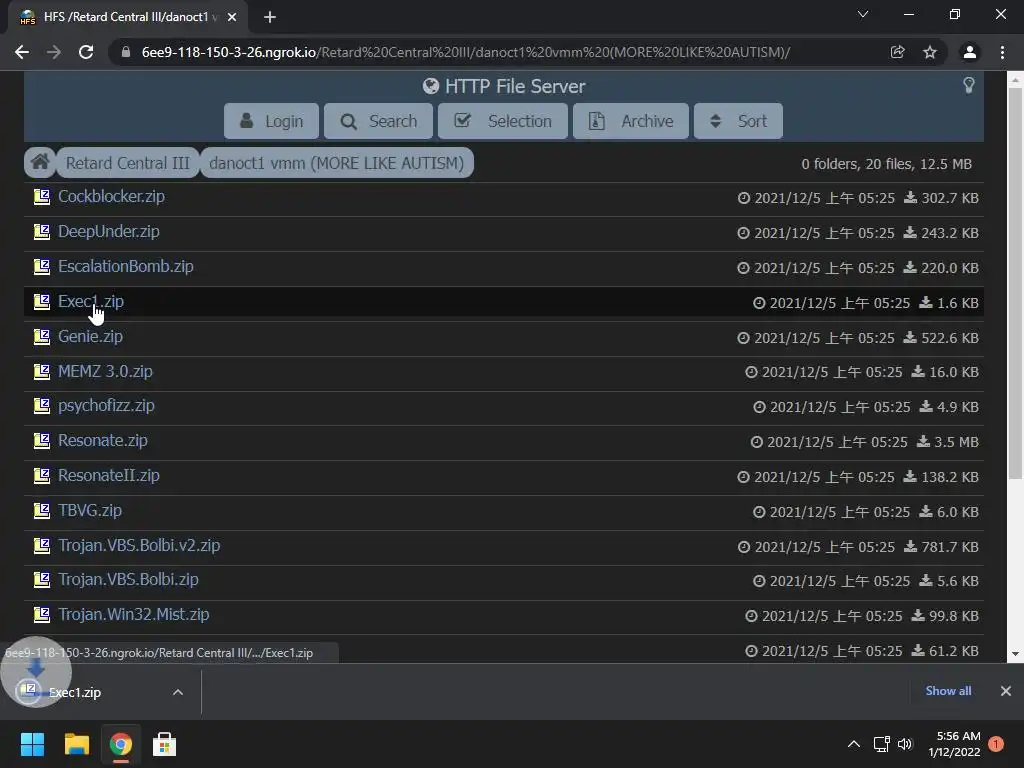Screen dimensions: 1024x768
Task: Open Microsoft Store from taskbar
Action: tap(164, 744)
